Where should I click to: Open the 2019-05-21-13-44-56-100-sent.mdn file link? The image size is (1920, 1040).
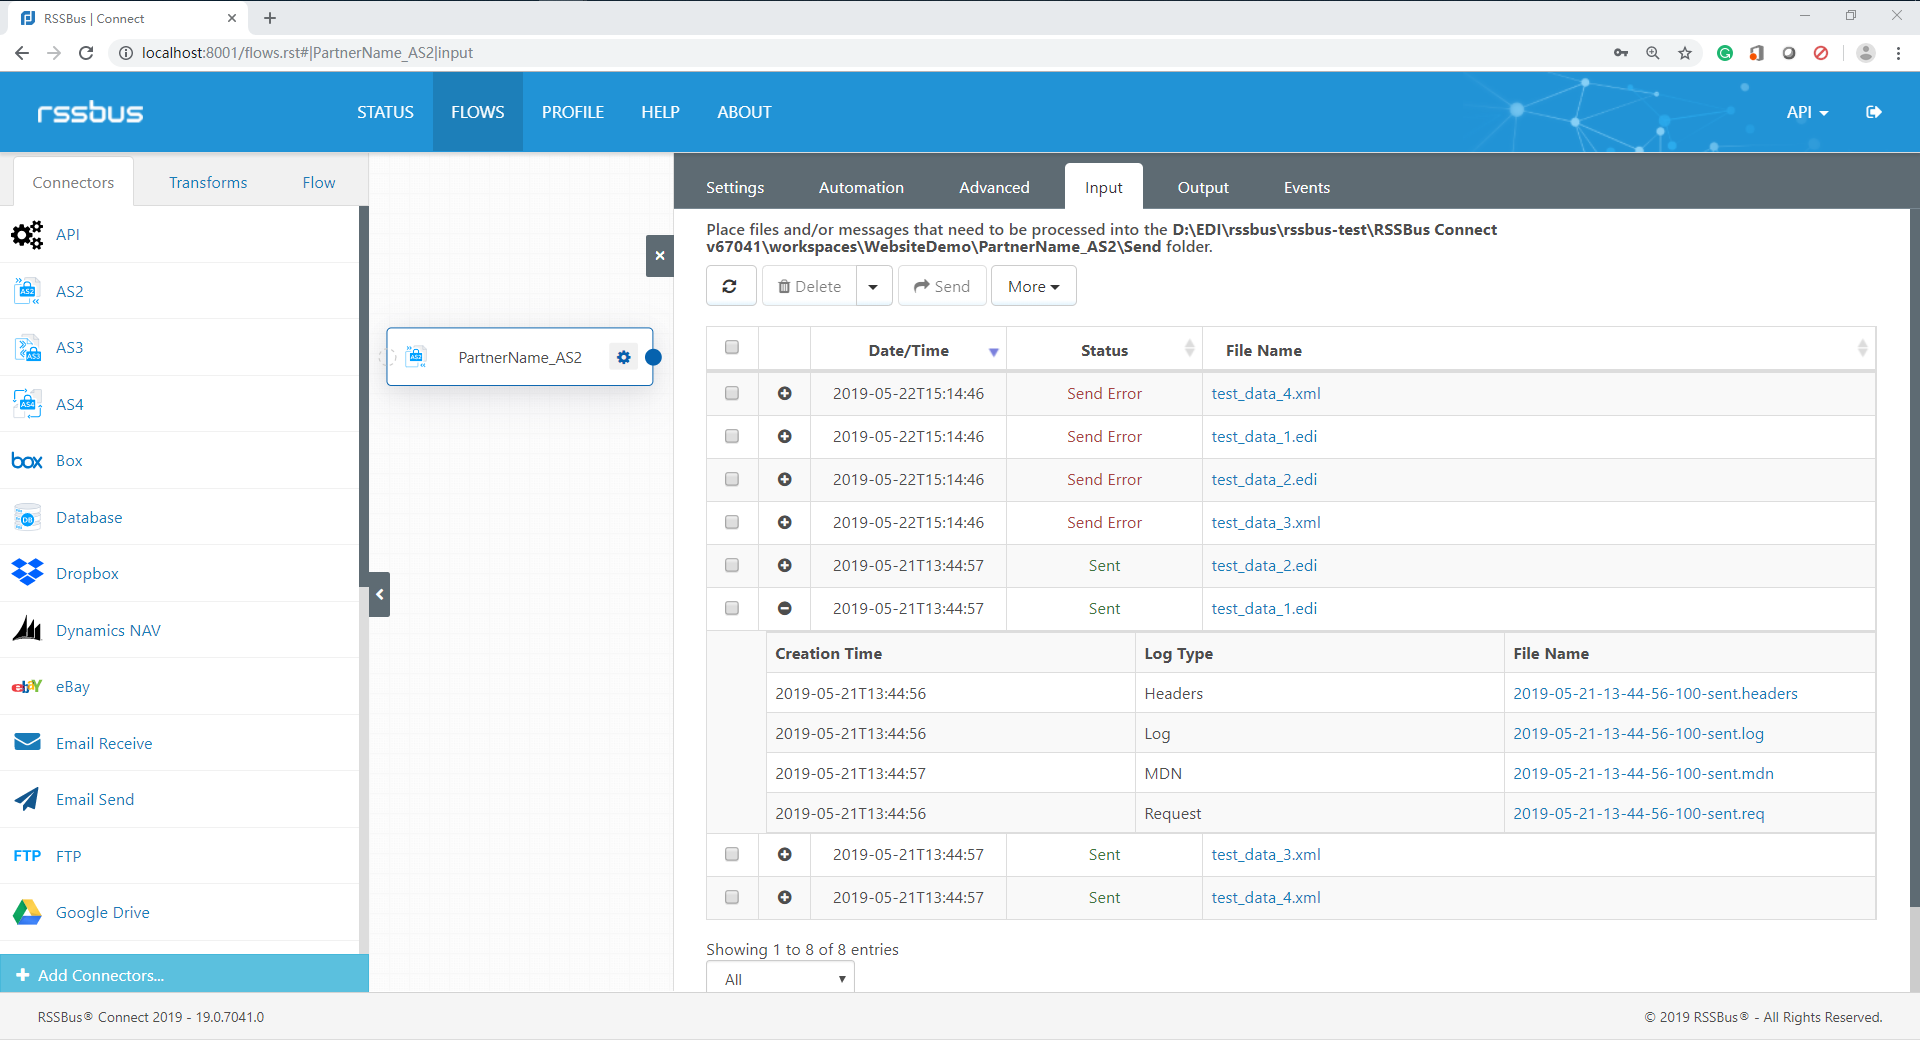(1643, 773)
